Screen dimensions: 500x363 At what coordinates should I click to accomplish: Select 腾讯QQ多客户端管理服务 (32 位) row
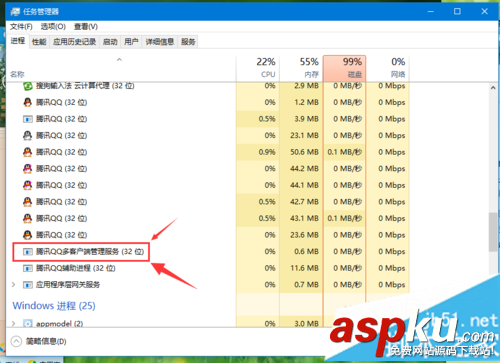click(x=90, y=252)
